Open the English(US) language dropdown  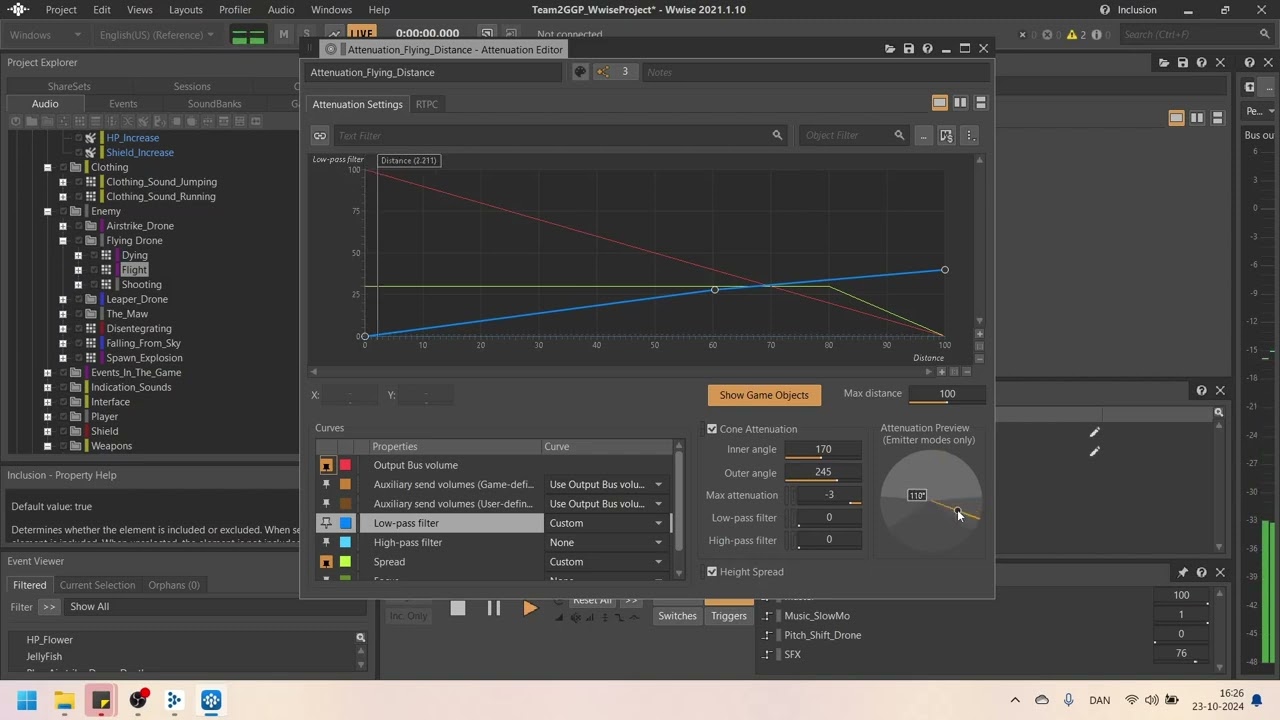coord(157,34)
